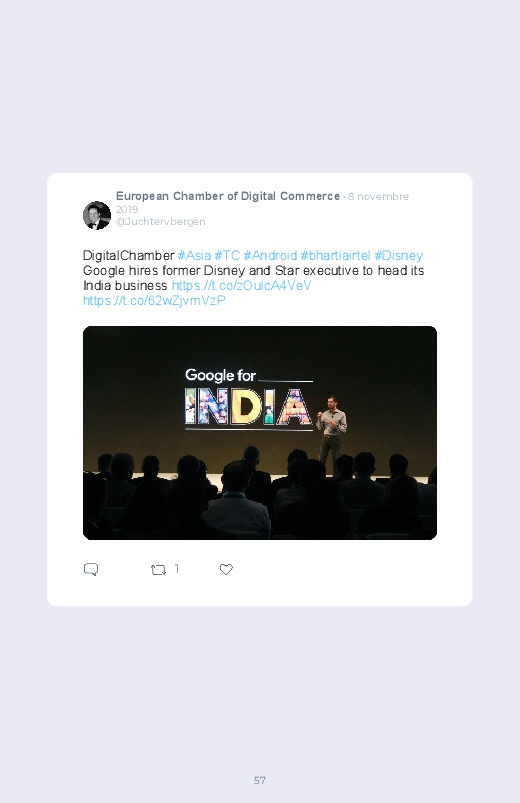This screenshot has width=520, height=803.
Task: Open the #Android hashtag
Action: 270,256
